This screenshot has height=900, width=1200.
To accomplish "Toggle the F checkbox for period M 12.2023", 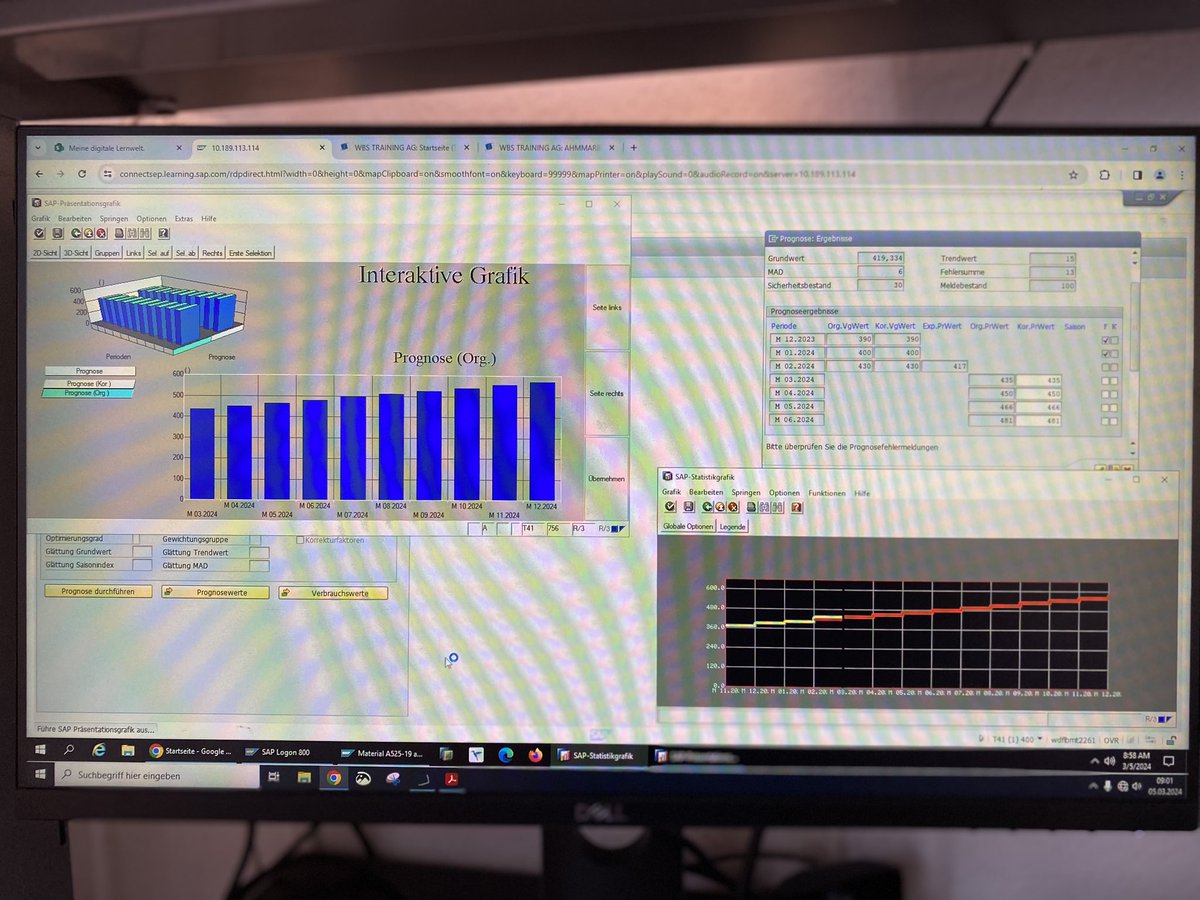I will [1104, 340].
